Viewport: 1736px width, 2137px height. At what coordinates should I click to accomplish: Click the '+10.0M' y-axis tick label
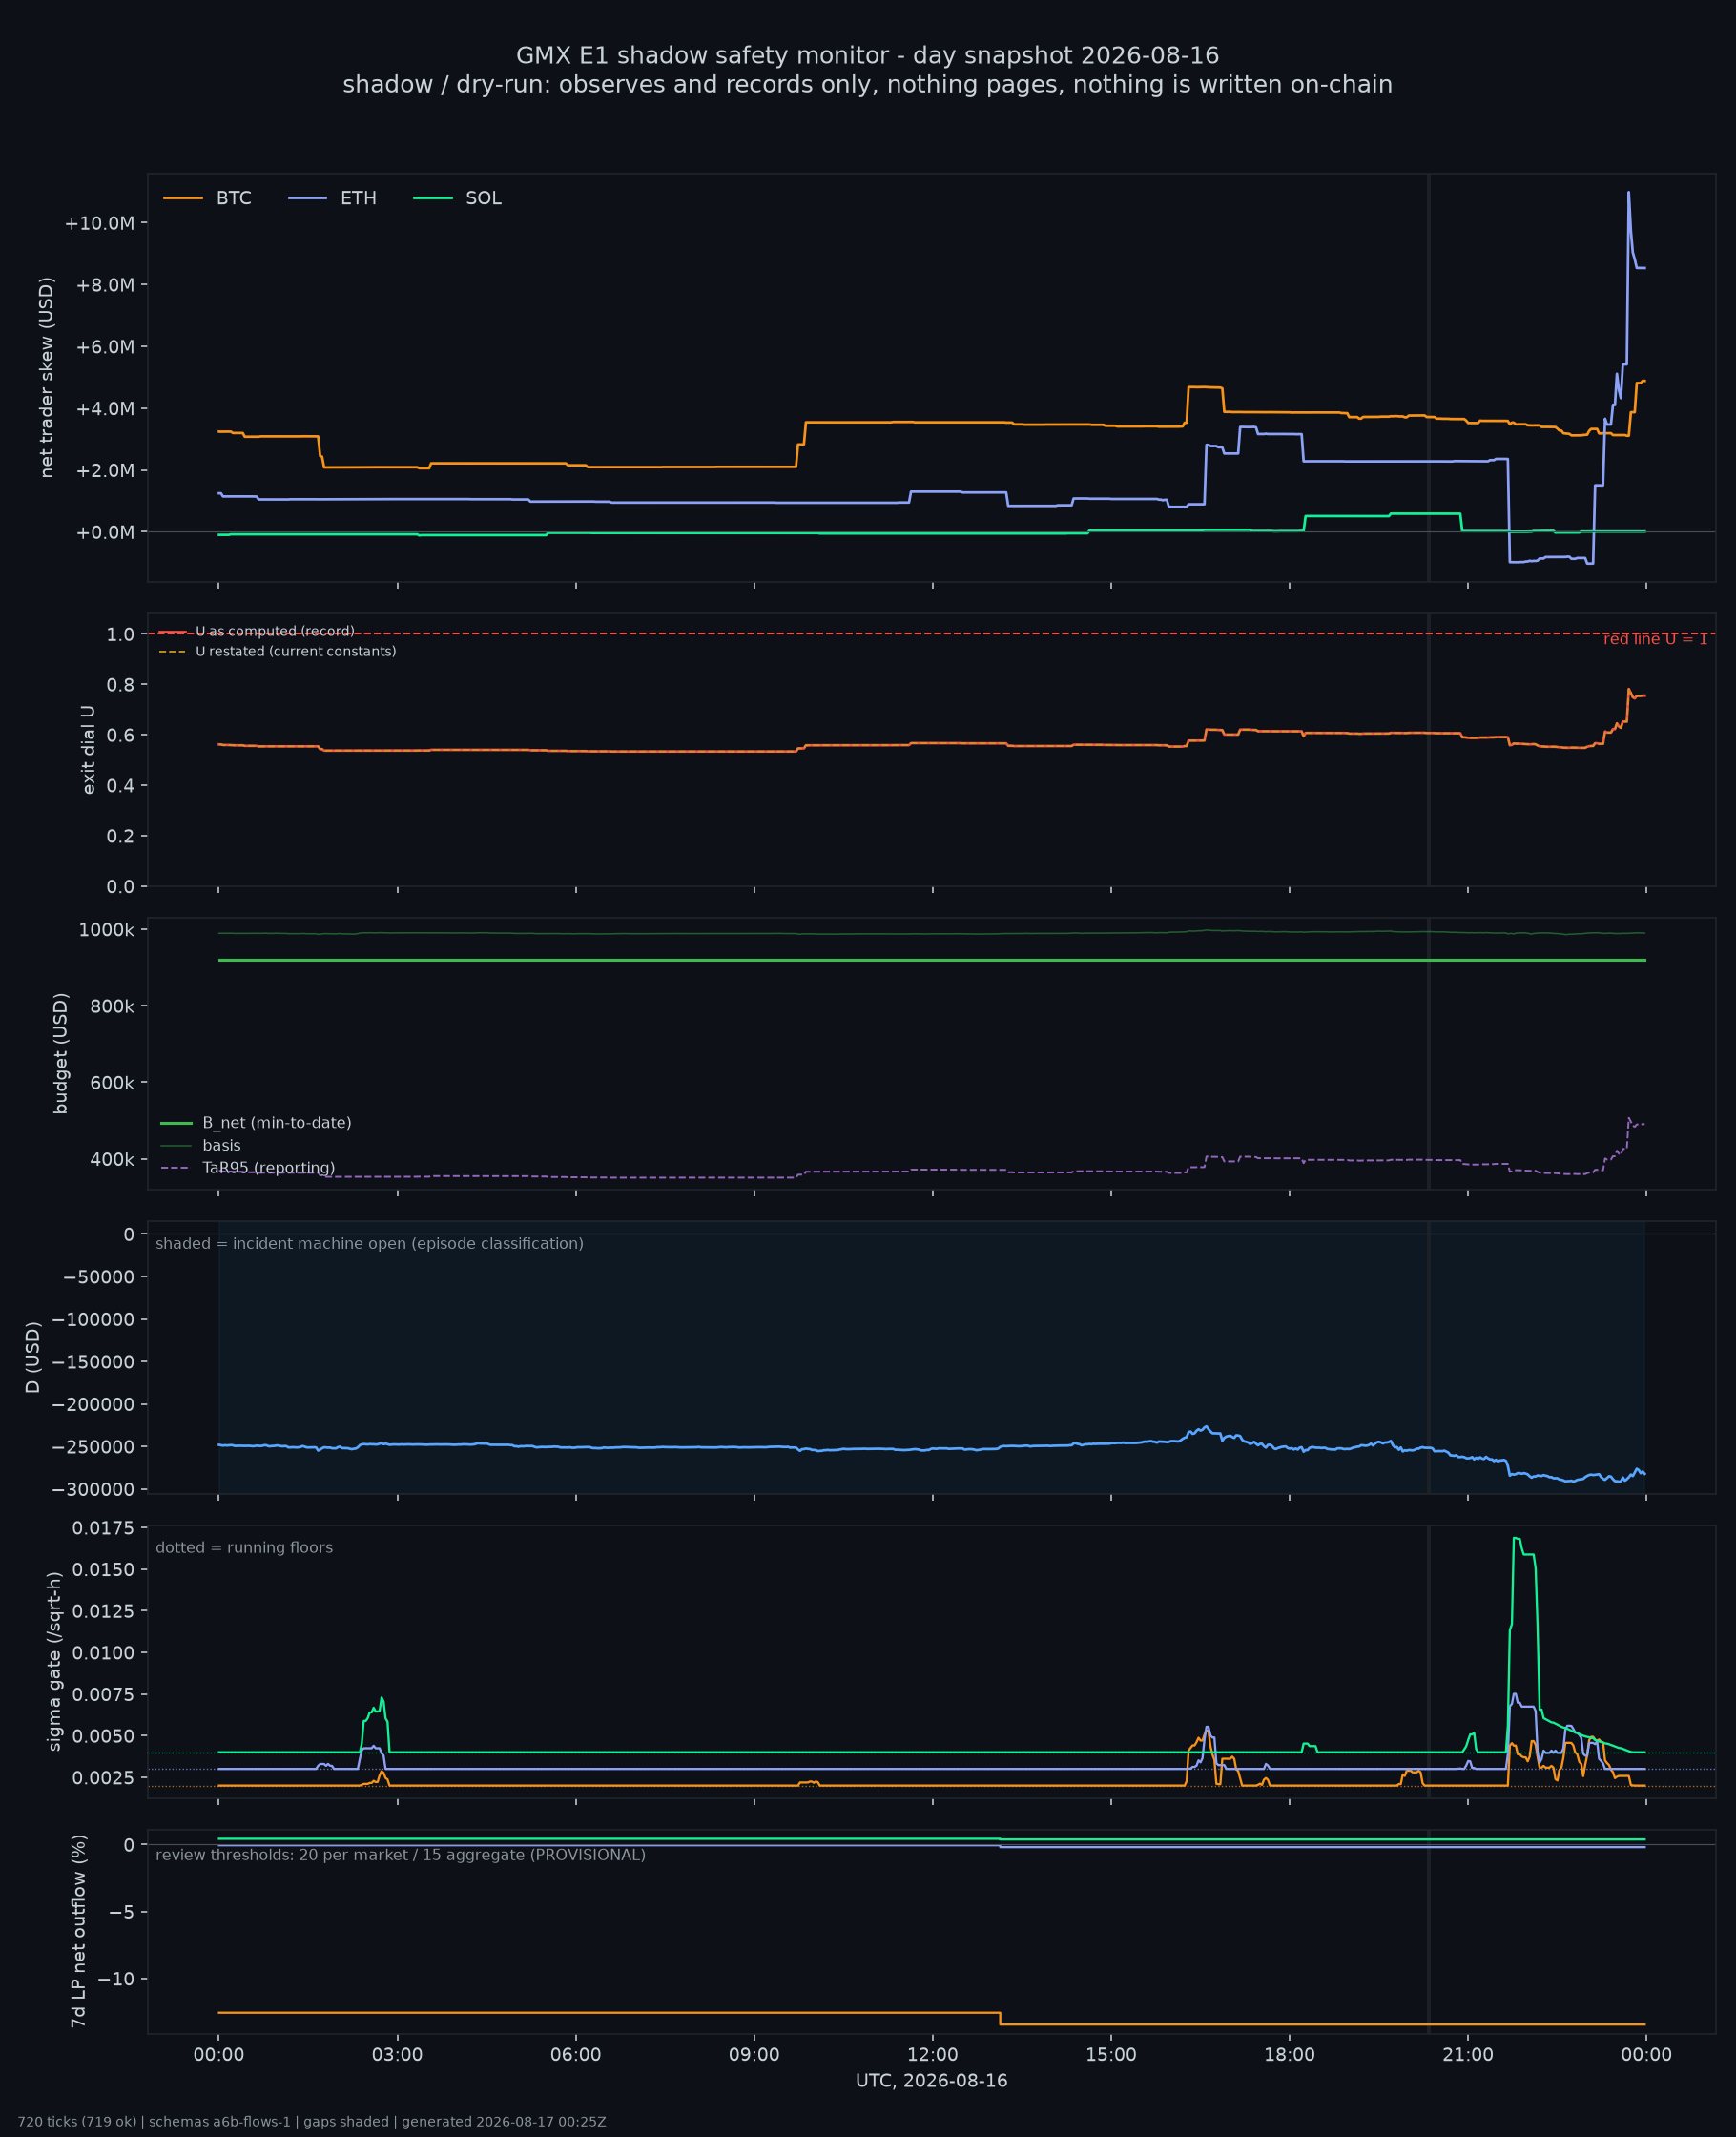(x=99, y=223)
